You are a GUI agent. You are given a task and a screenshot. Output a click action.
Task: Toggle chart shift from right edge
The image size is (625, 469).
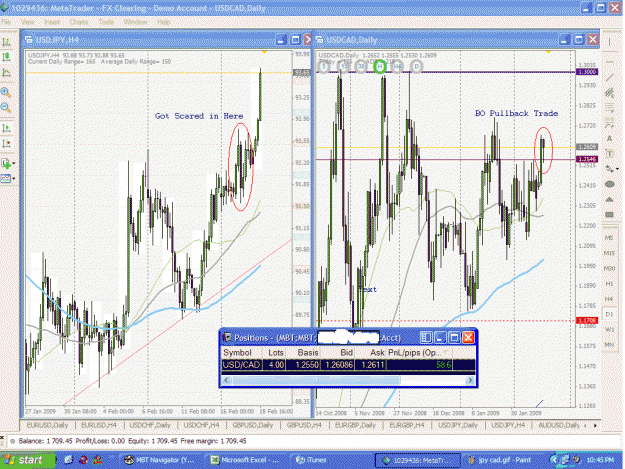coord(6,143)
